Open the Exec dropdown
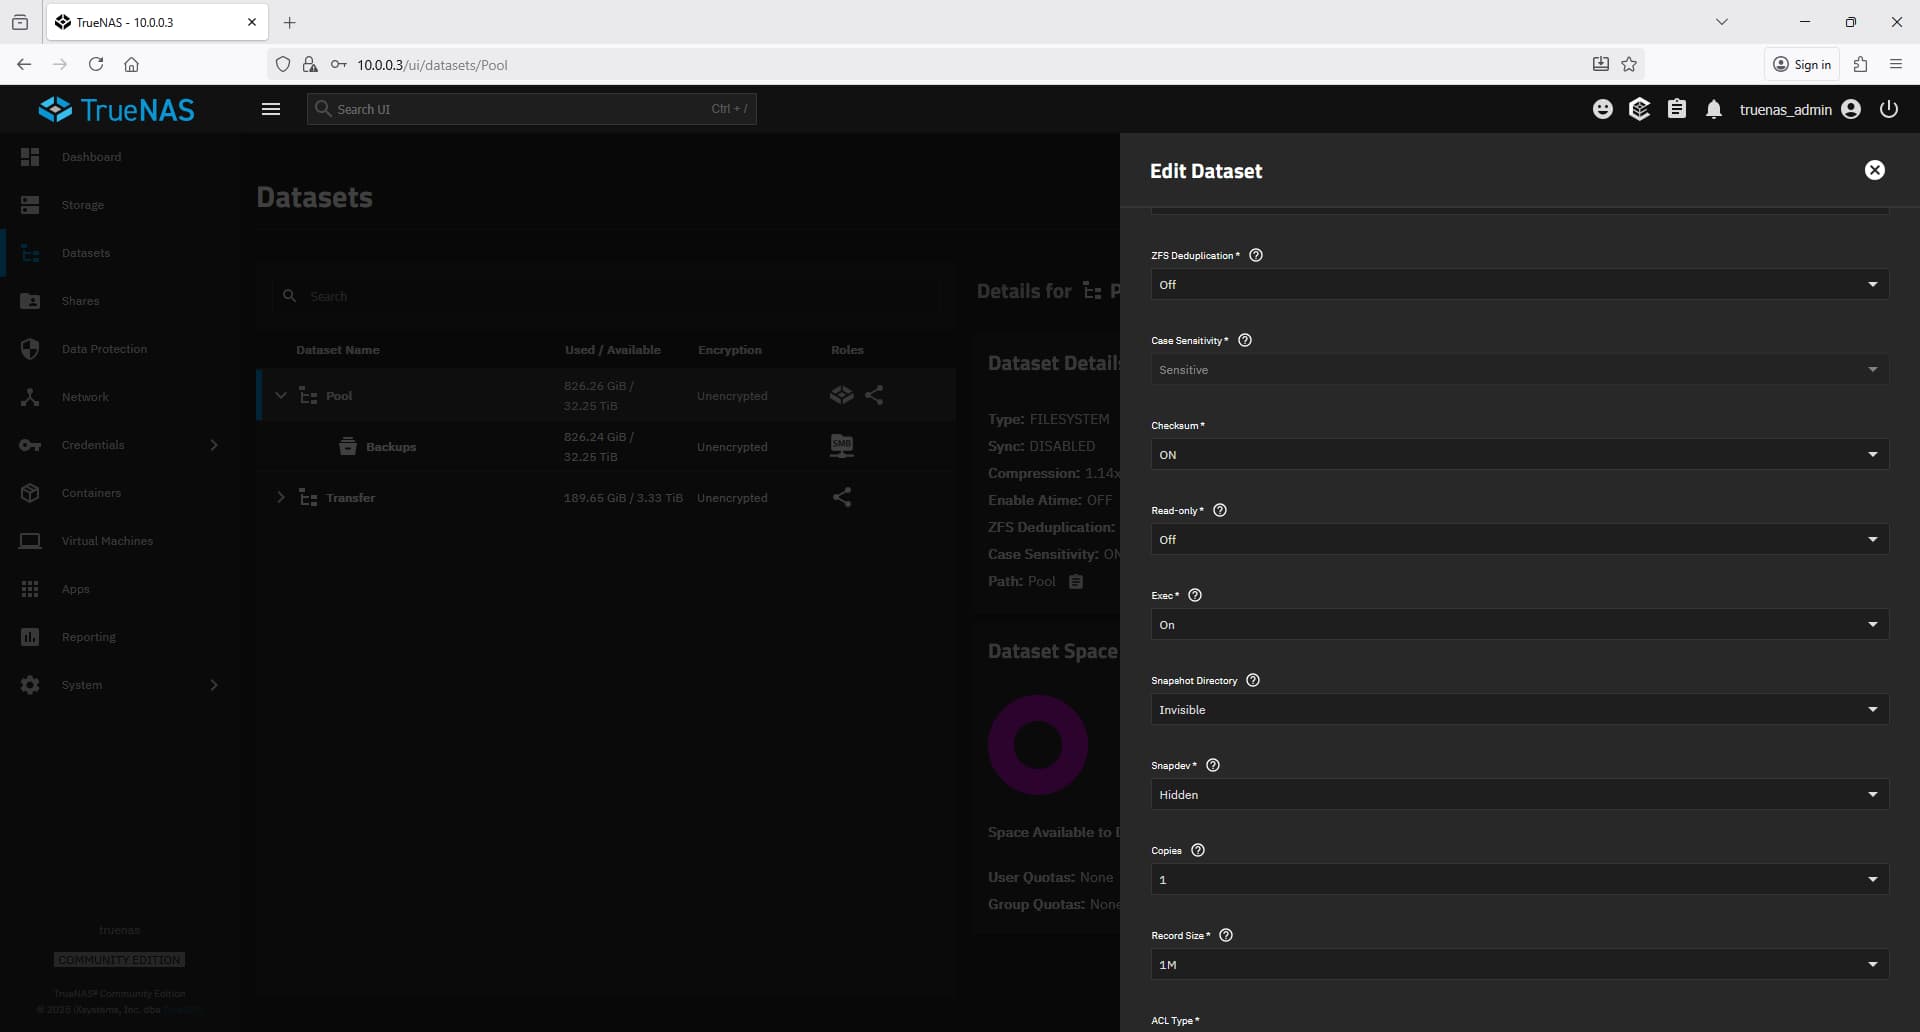1920x1032 pixels. click(x=1518, y=625)
